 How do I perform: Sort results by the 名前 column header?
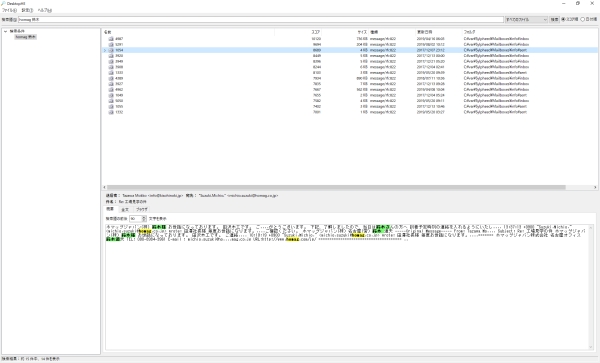point(108,33)
